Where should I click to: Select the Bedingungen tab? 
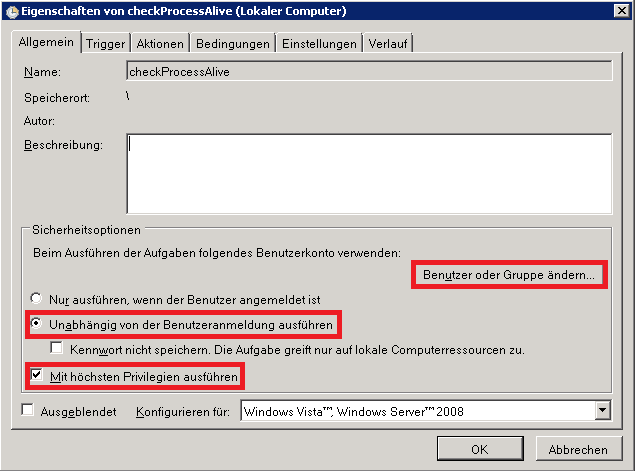click(233, 44)
